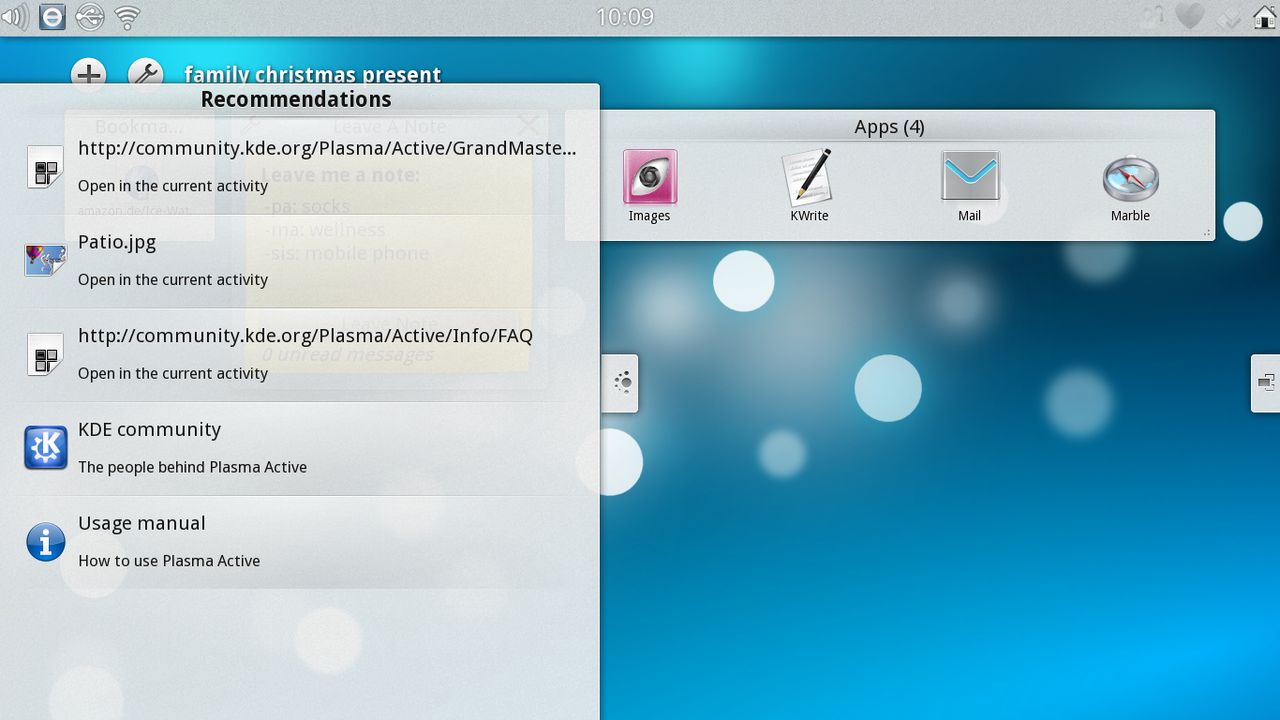This screenshot has width=1280, height=720.
Task: Open the Usage manual recommendation
Action: click(300, 542)
